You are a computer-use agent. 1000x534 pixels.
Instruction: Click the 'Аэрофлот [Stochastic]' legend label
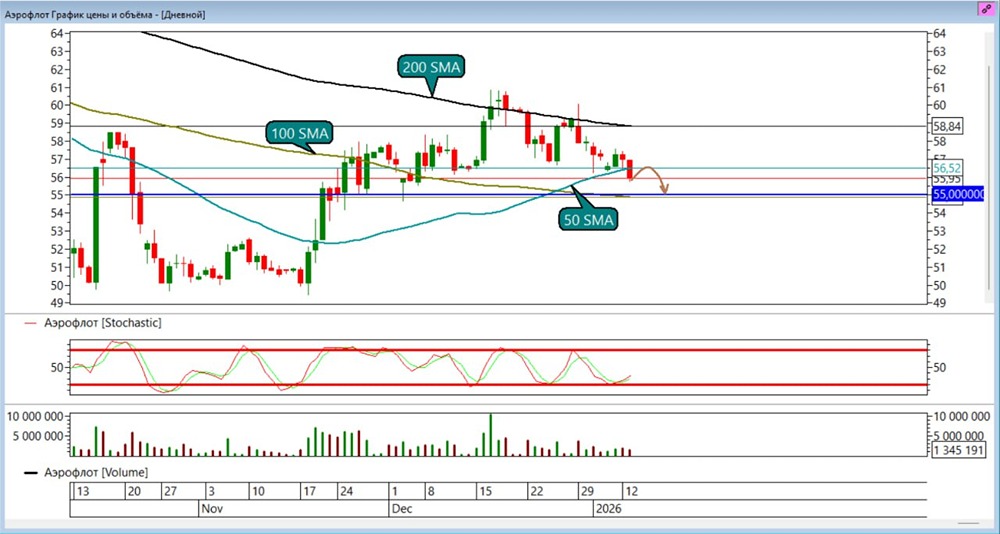coord(103,323)
